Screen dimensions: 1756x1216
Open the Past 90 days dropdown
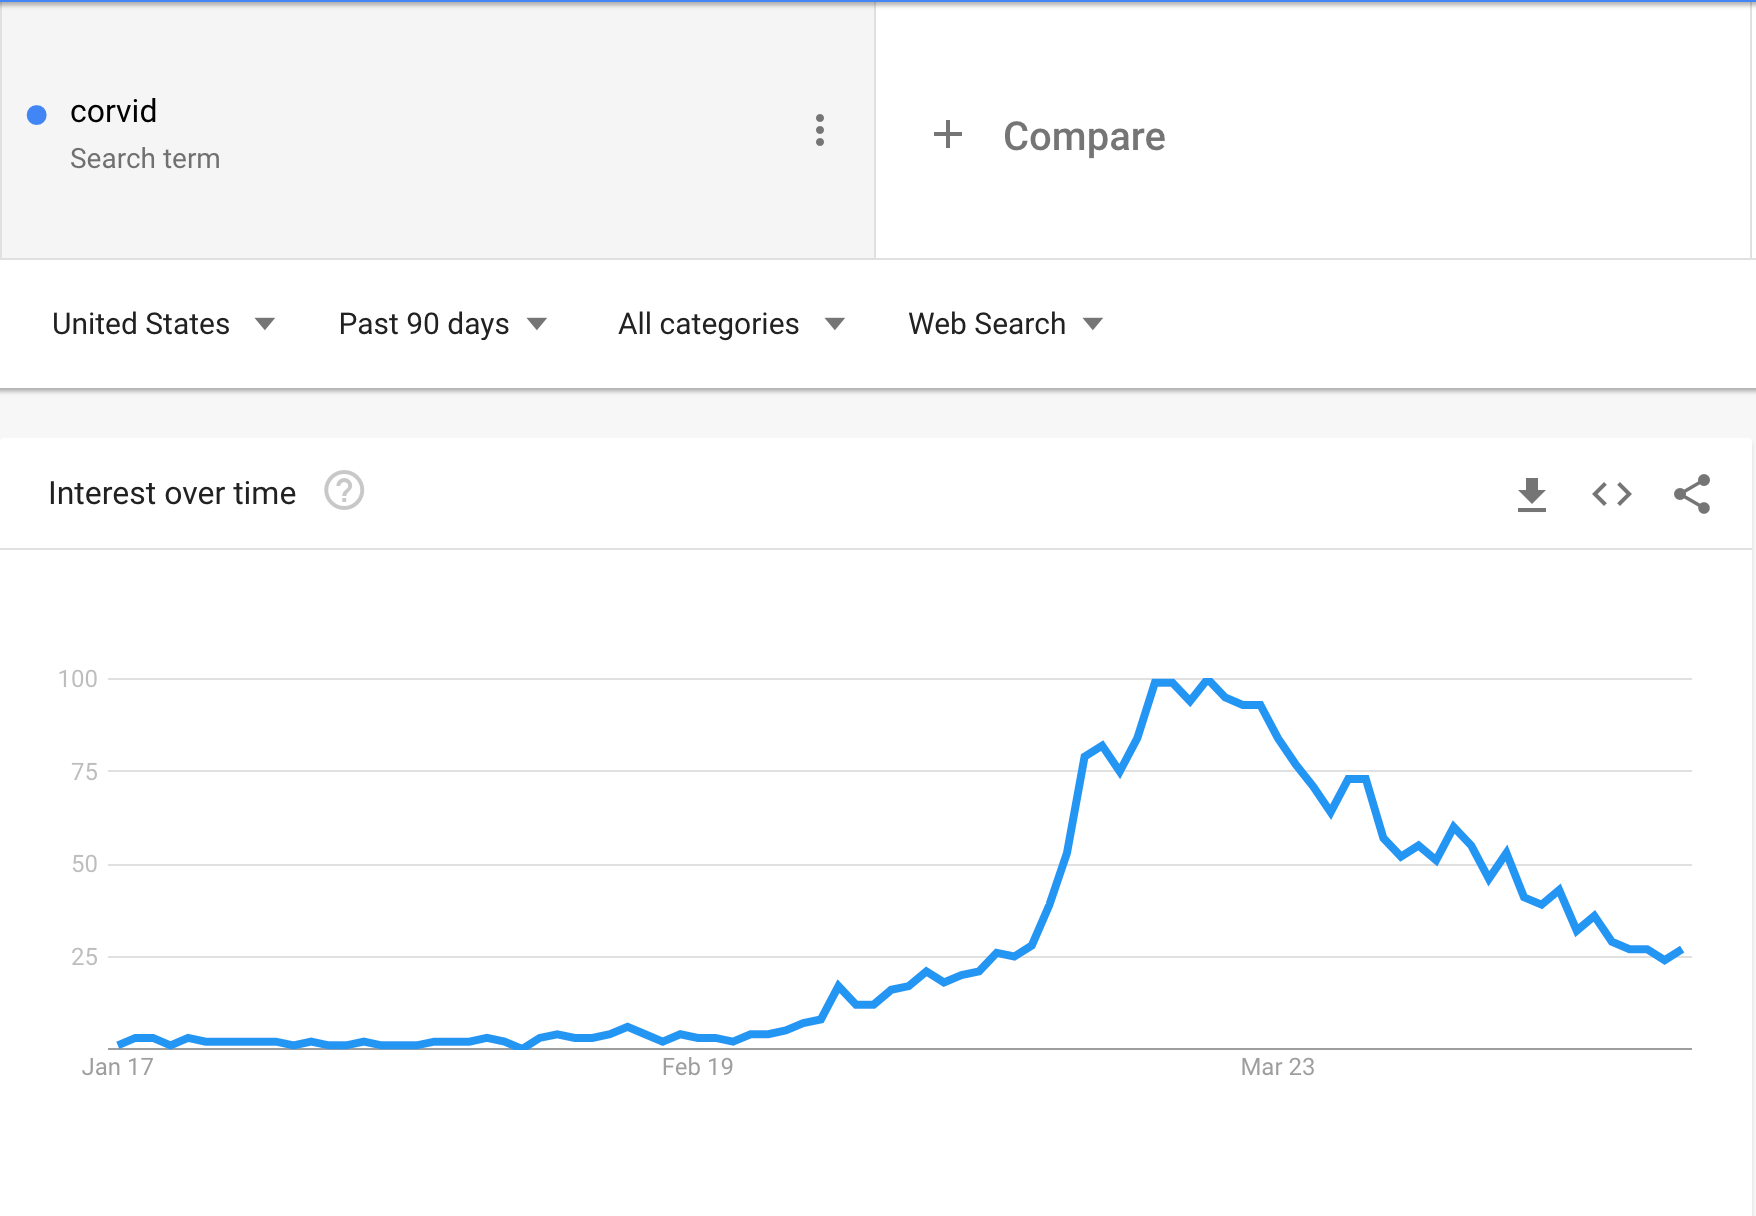click(x=442, y=324)
